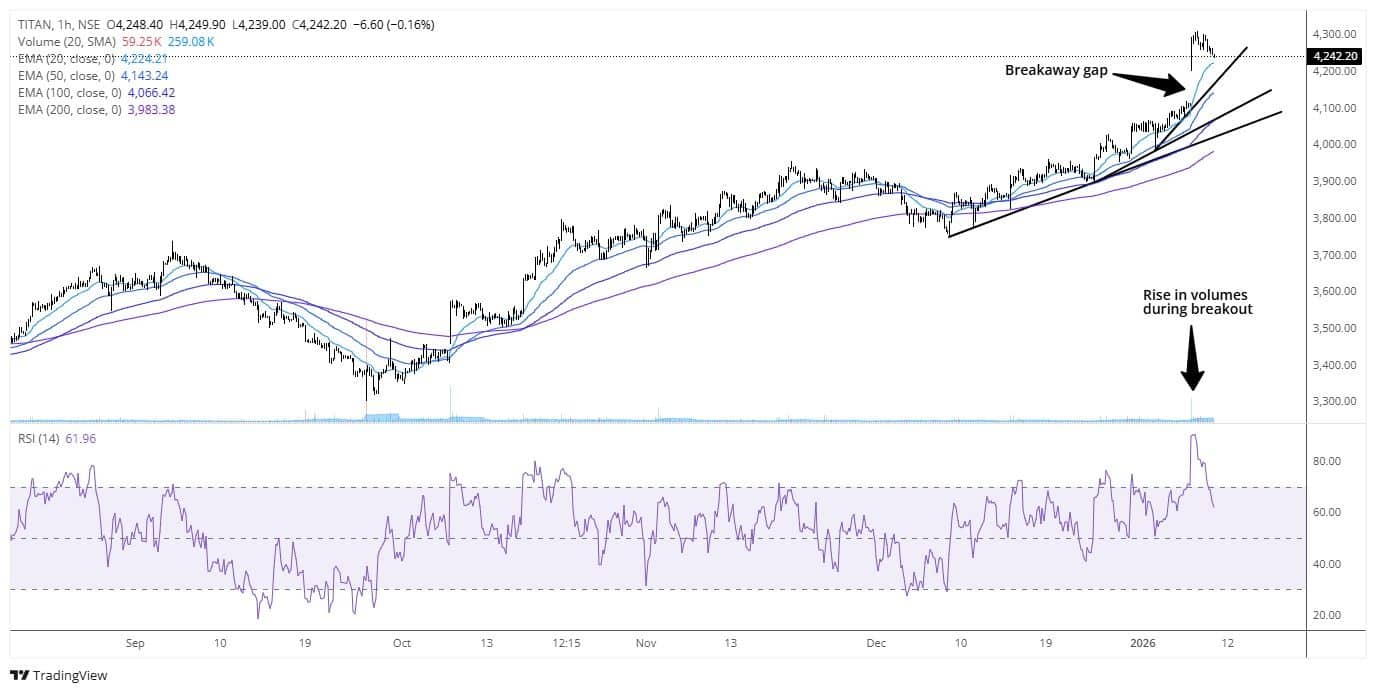Screen dimensions: 1376x693
Task: Click the 59.25K volume value
Action: (x=140, y=41)
